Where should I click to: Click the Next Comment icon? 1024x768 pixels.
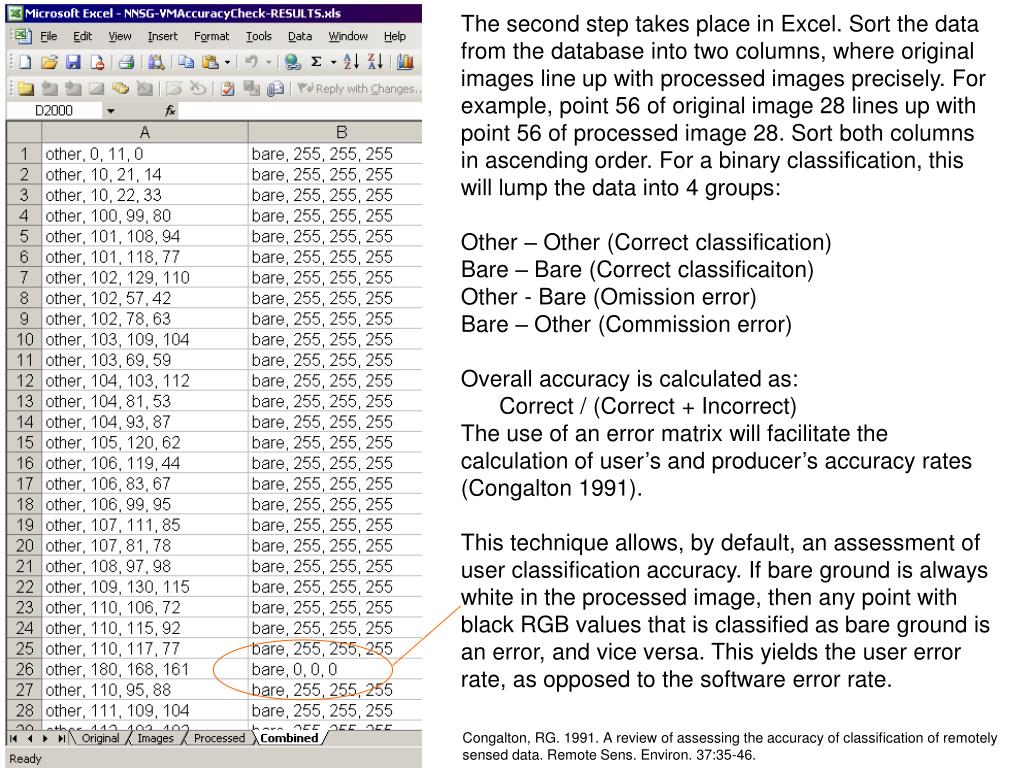click(x=73, y=88)
